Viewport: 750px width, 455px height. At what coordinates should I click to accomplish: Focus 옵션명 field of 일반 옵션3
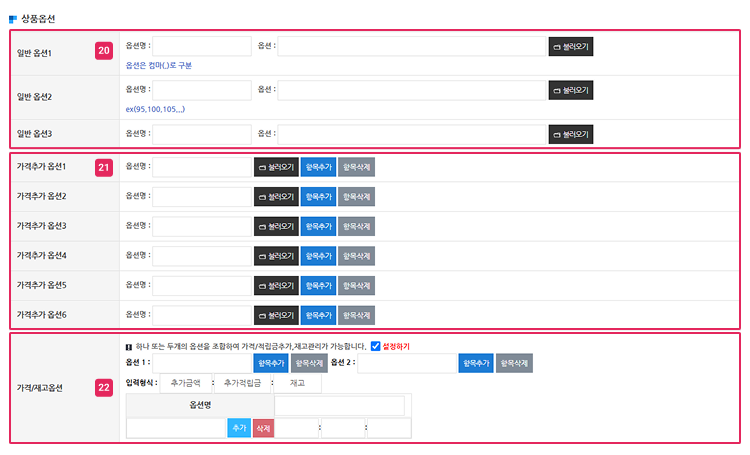(x=202, y=134)
